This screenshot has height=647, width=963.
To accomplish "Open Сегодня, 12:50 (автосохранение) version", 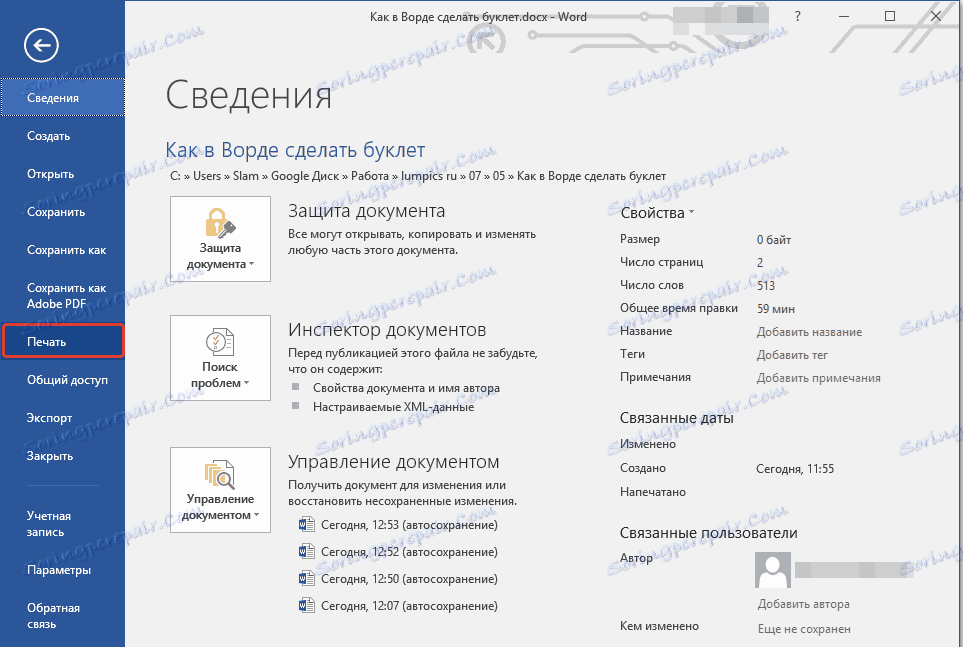I will coord(409,579).
